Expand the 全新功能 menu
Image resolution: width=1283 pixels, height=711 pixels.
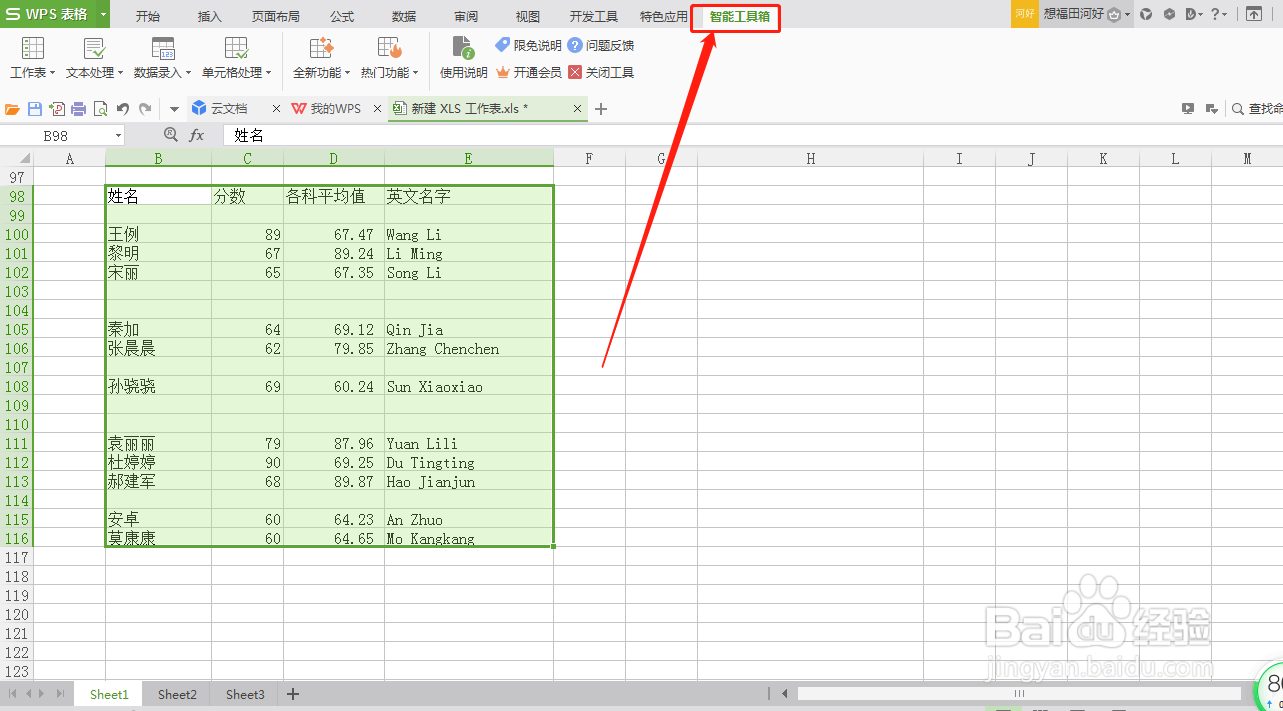[321, 58]
